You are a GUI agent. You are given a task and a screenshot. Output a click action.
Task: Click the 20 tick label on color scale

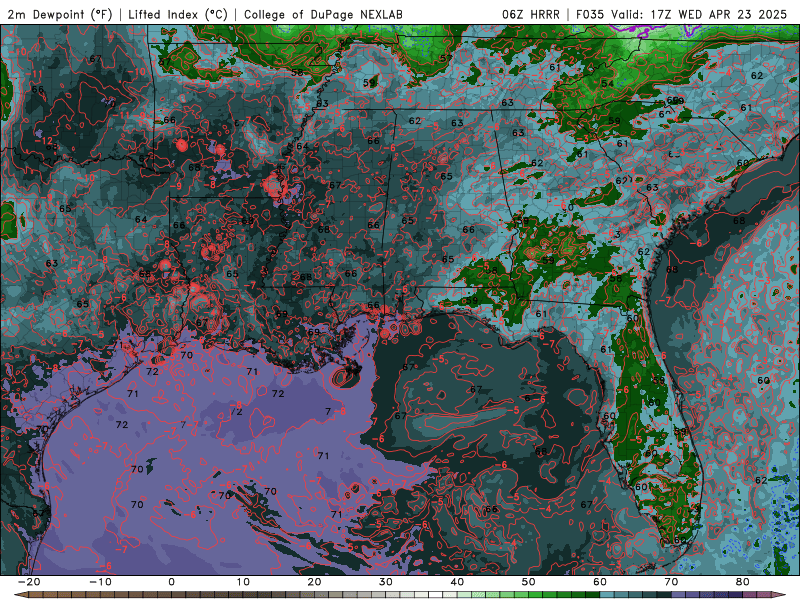(x=314, y=582)
